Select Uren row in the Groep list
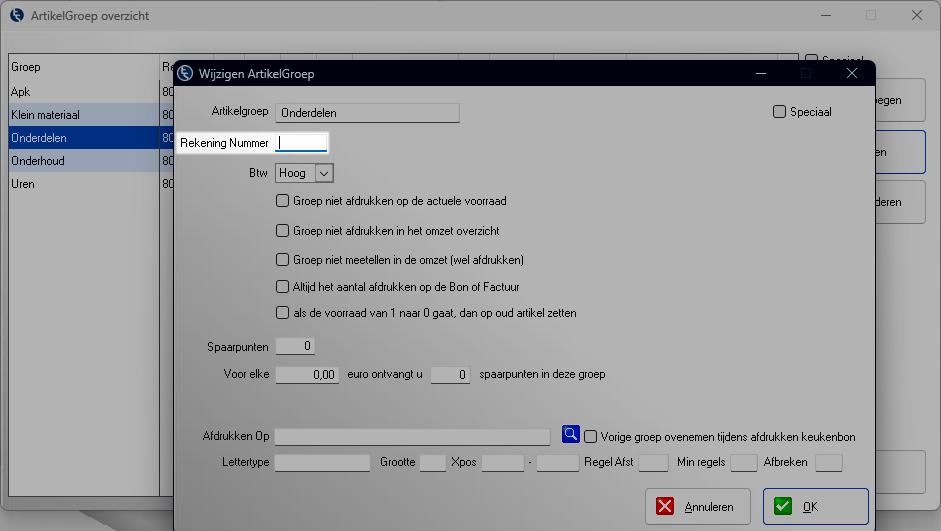 pos(80,184)
